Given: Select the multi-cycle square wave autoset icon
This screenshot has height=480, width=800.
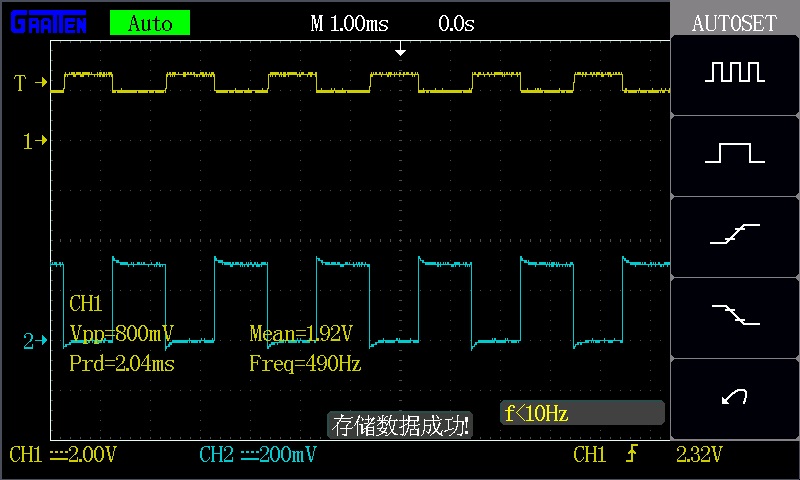Looking at the screenshot, I should [735, 72].
